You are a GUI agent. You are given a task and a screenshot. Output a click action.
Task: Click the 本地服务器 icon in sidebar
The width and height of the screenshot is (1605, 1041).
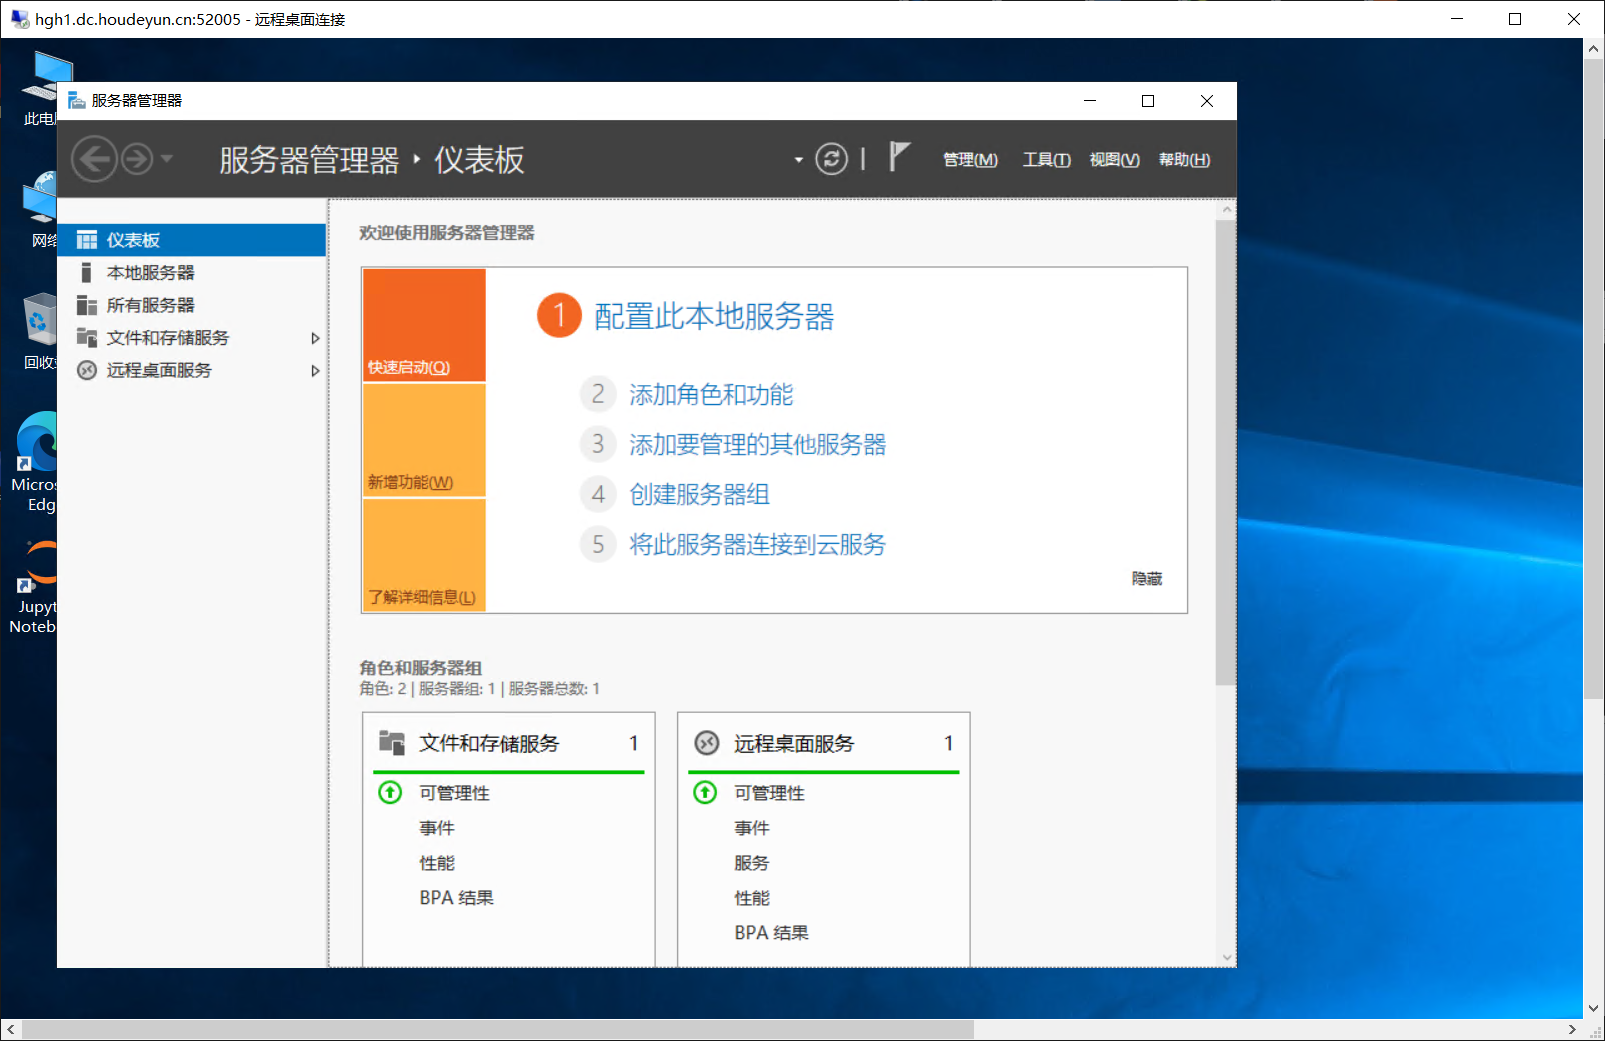pos(86,272)
